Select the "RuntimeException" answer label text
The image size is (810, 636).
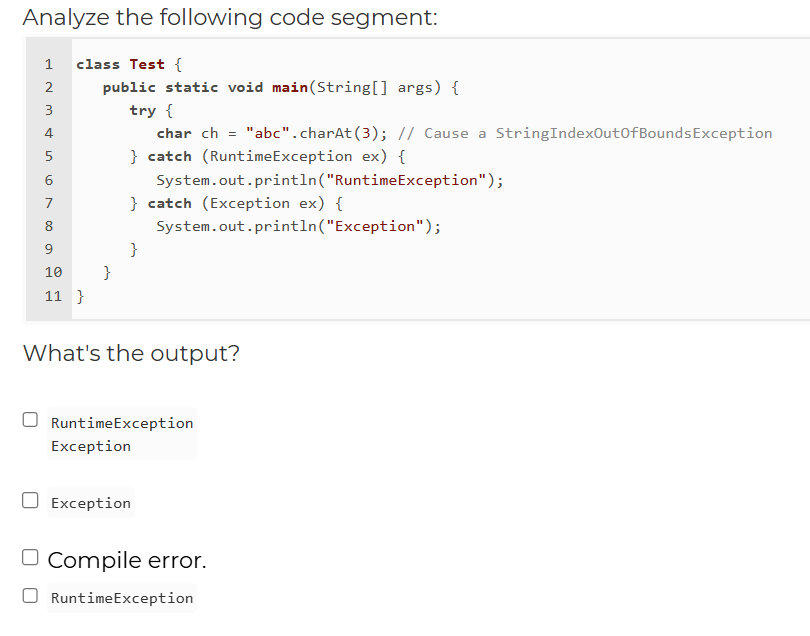pyautogui.click(x=121, y=597)
